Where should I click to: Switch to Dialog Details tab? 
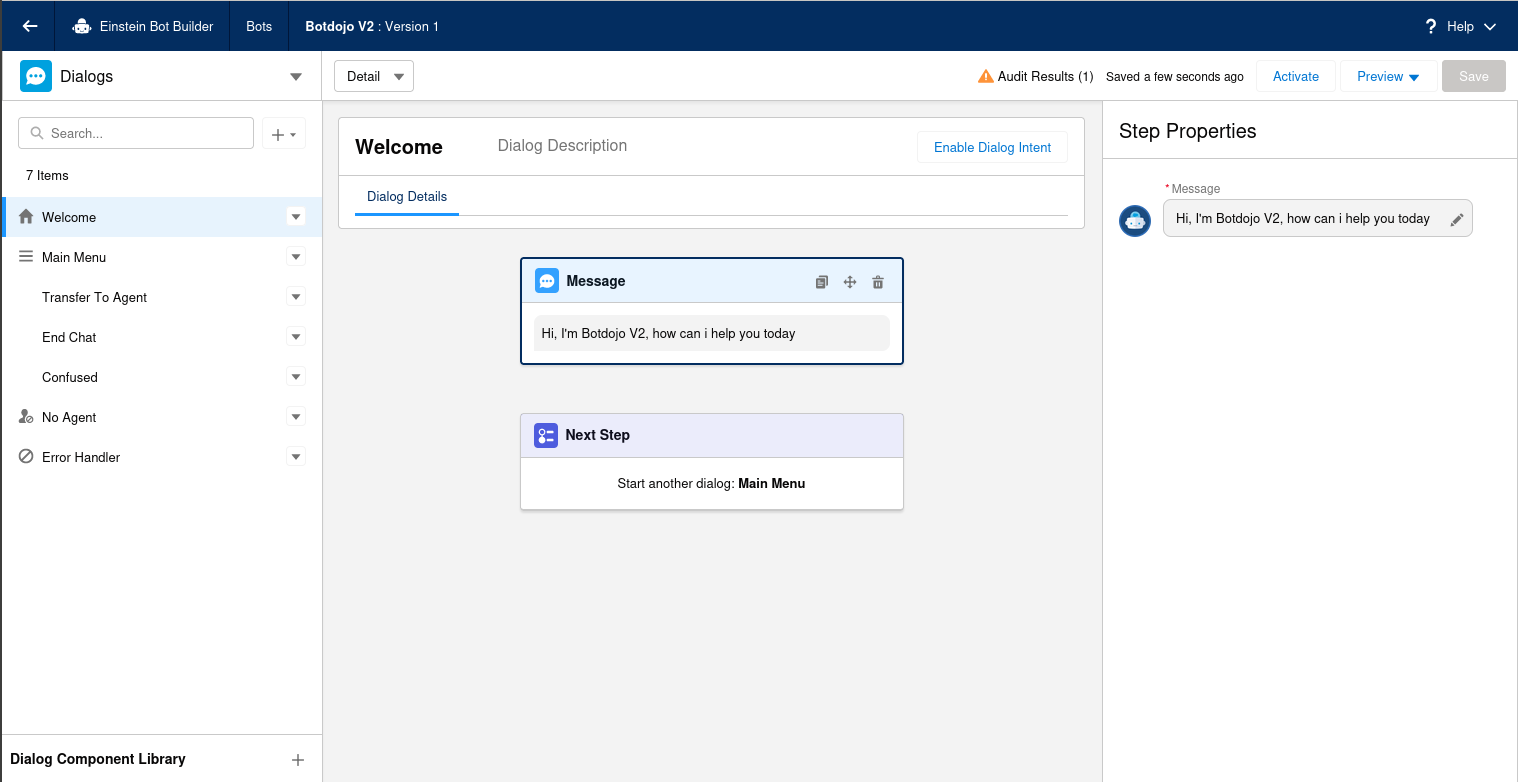click(407, 197)
